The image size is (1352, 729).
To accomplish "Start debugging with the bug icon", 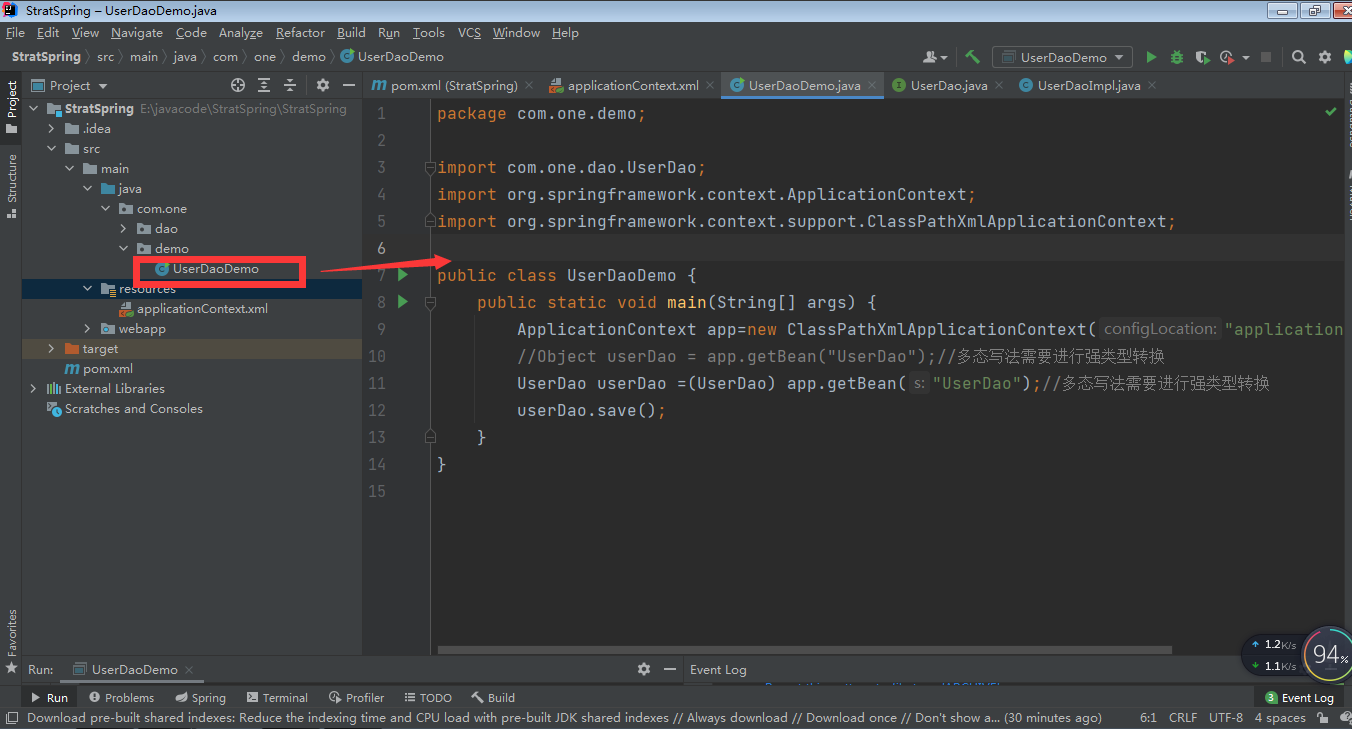I will click(x=1177, y=57).
